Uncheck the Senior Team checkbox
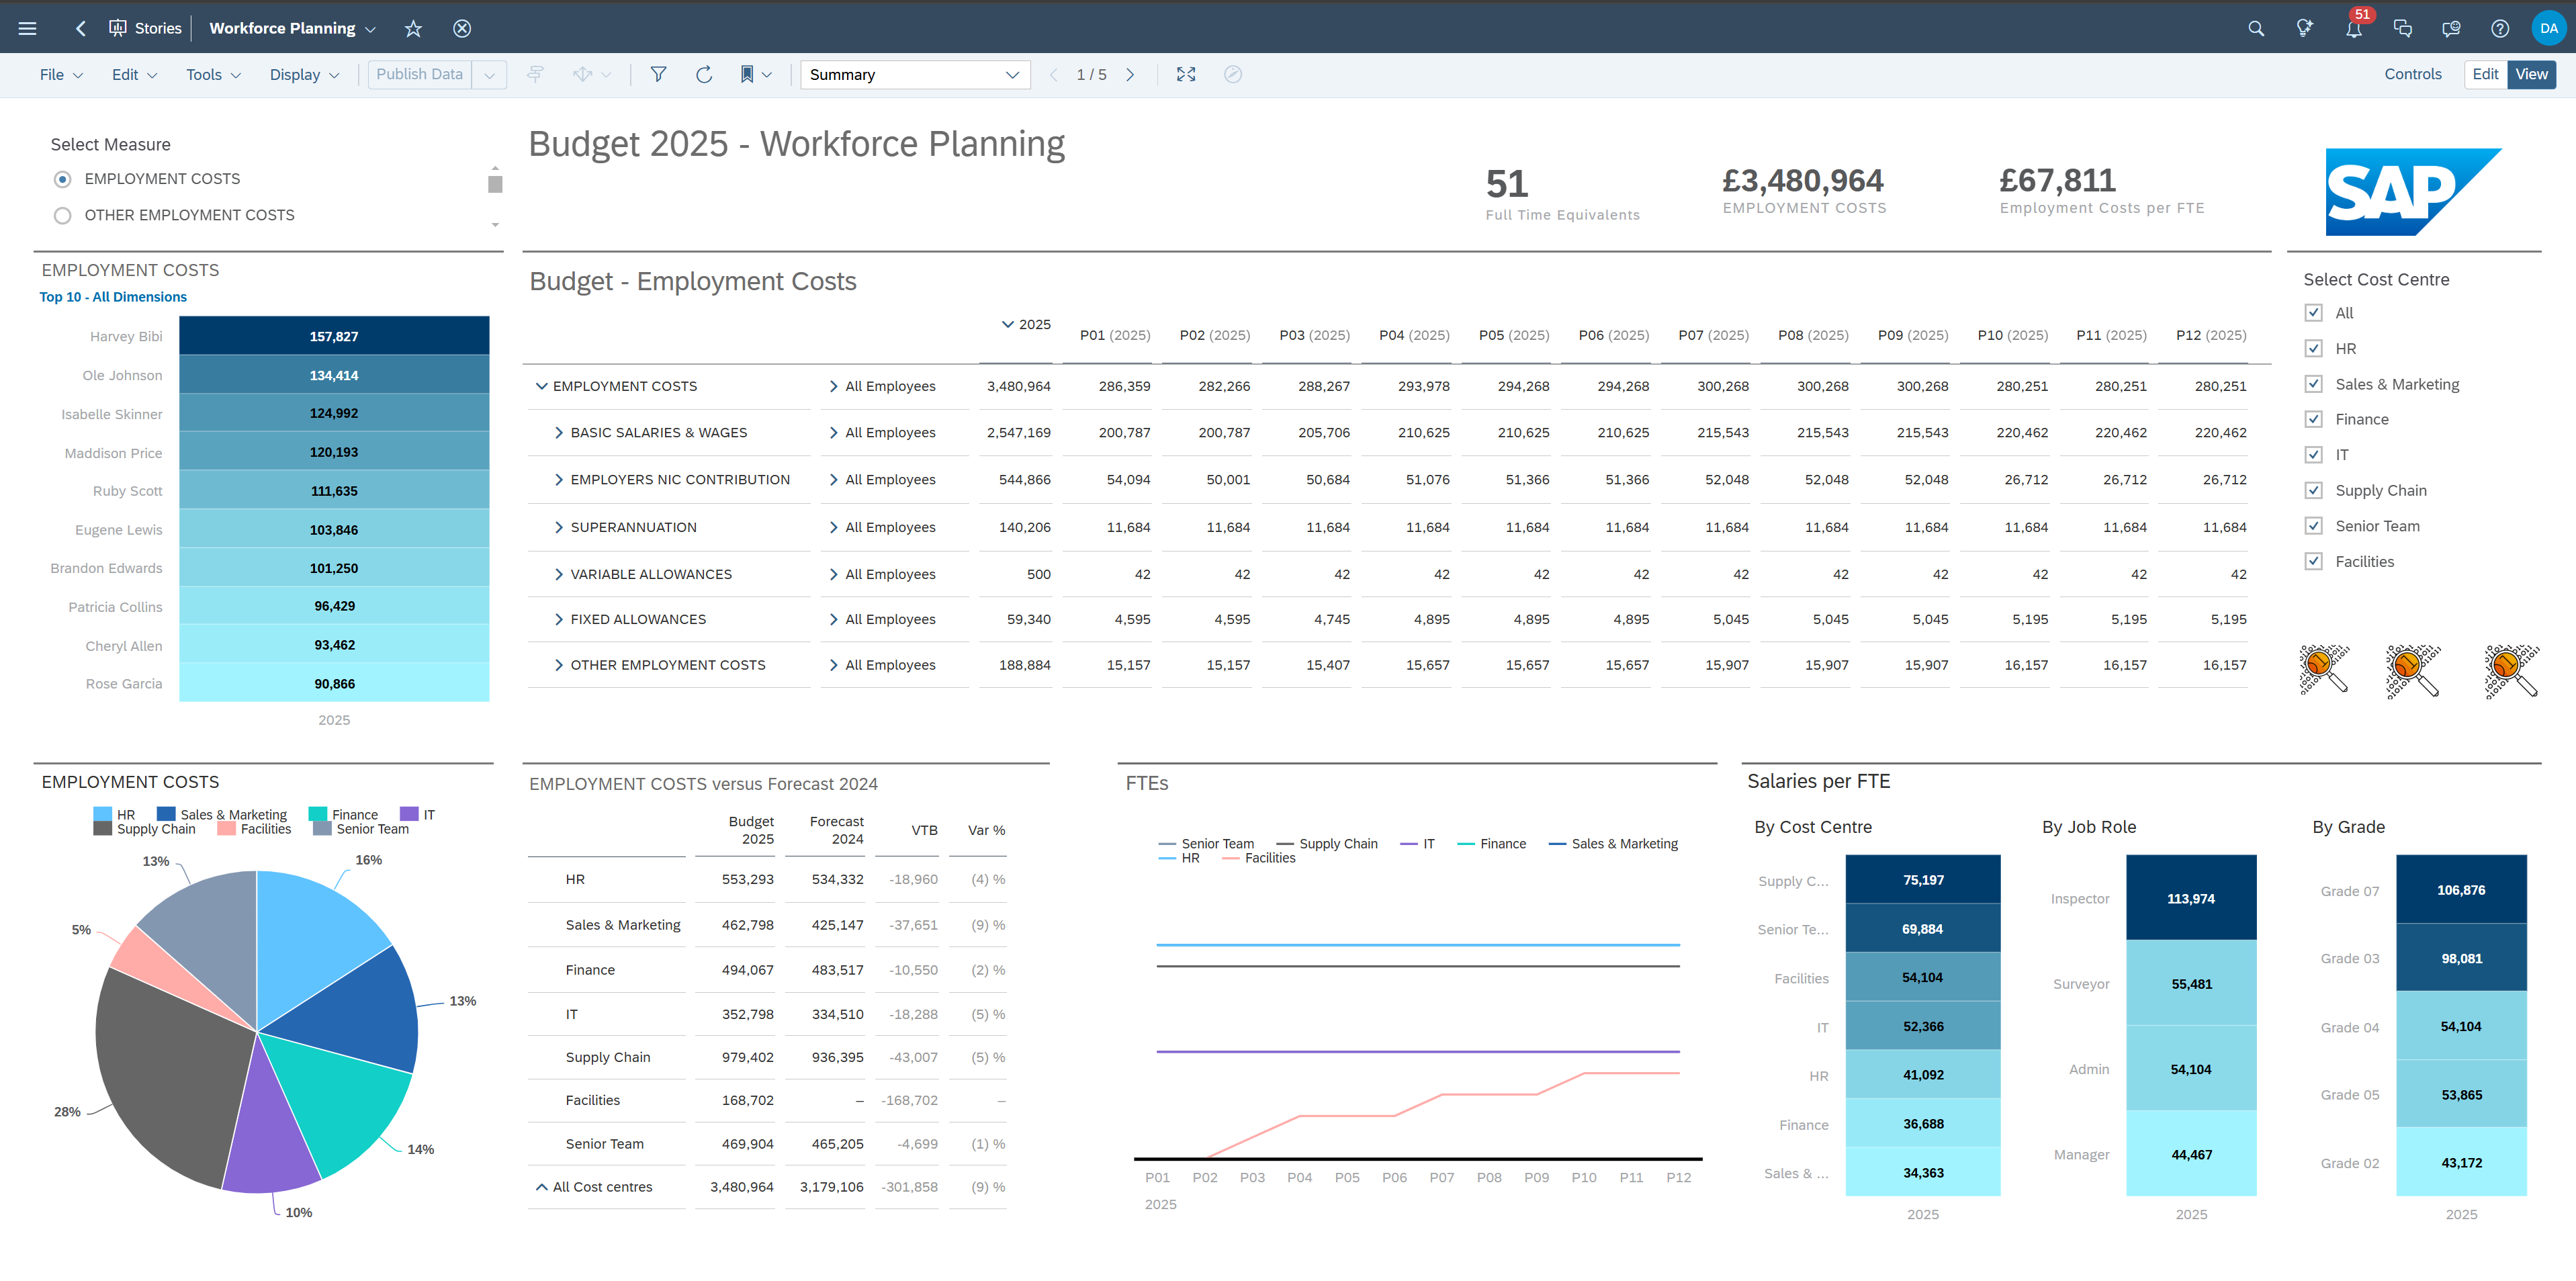The height and width of the screenshot is (1281, 2576). pyautogui.click(x=2313, y=526)
